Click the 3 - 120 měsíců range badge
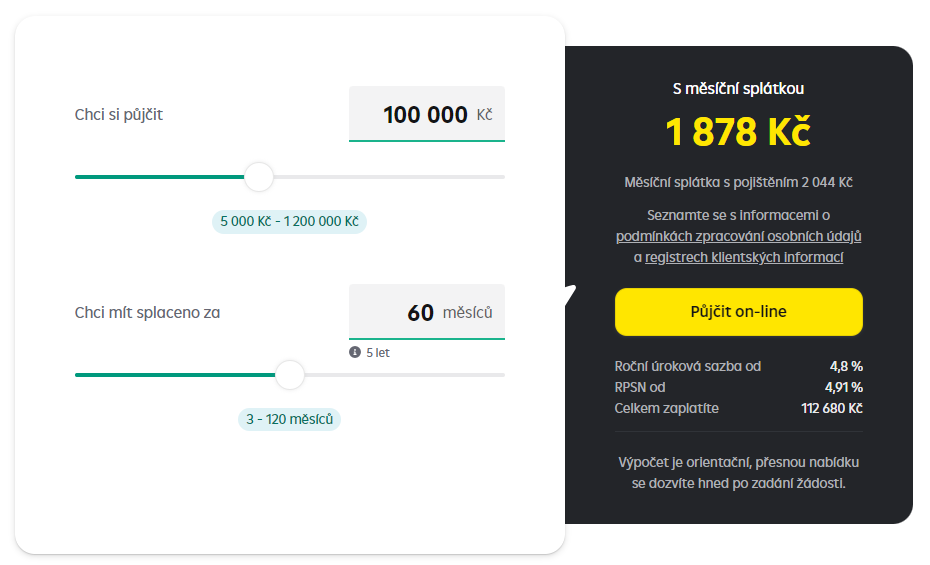The width and height of the screenshot is (930, 565). tap(289, 419)
